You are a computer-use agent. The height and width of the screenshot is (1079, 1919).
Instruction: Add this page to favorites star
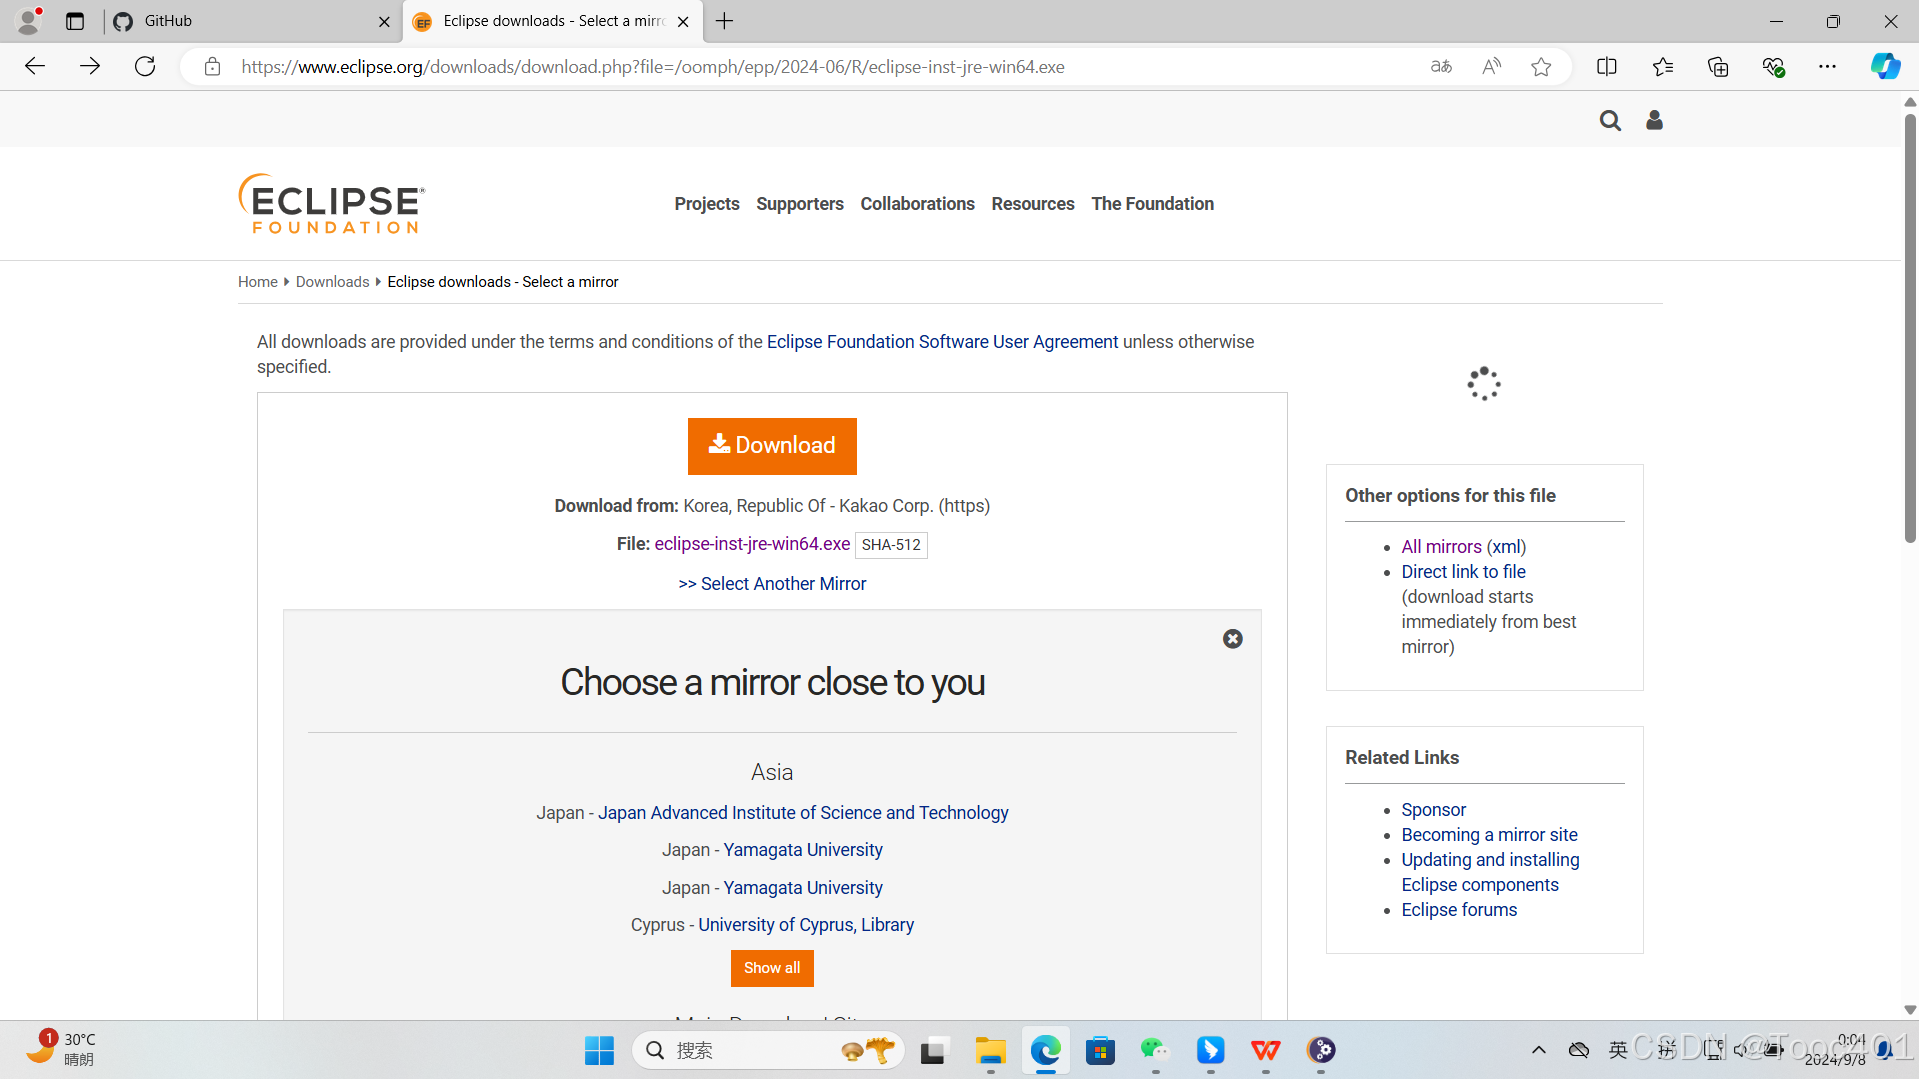click(x=1541, y=67)
